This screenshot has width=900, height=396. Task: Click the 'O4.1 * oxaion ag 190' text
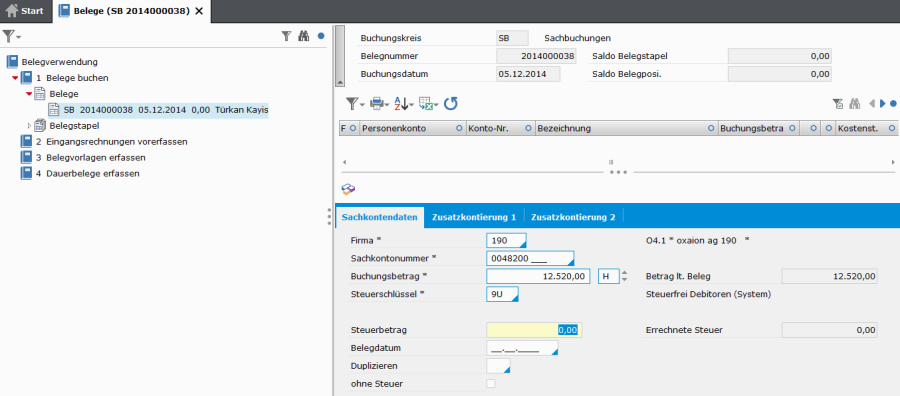pos(690,241)
